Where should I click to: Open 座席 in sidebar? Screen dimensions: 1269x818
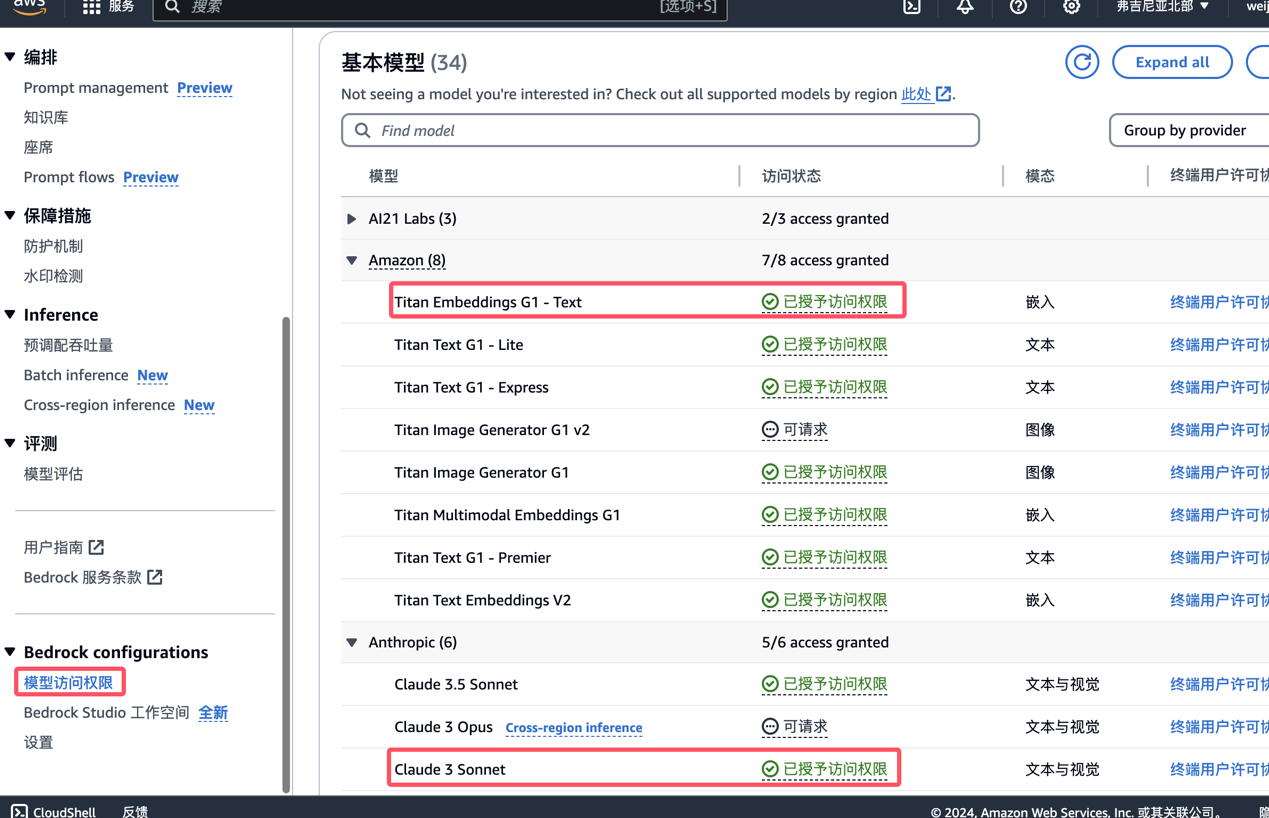click(38, 147)
